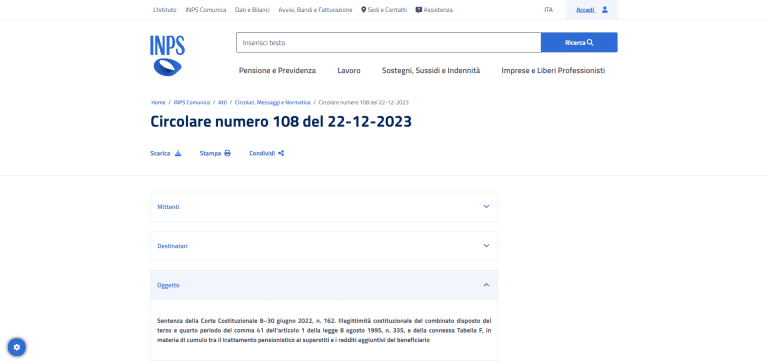Open Dati e Bilanci in the top bar
The width and height of the screenshot is (768, 364).
(252, 10)
